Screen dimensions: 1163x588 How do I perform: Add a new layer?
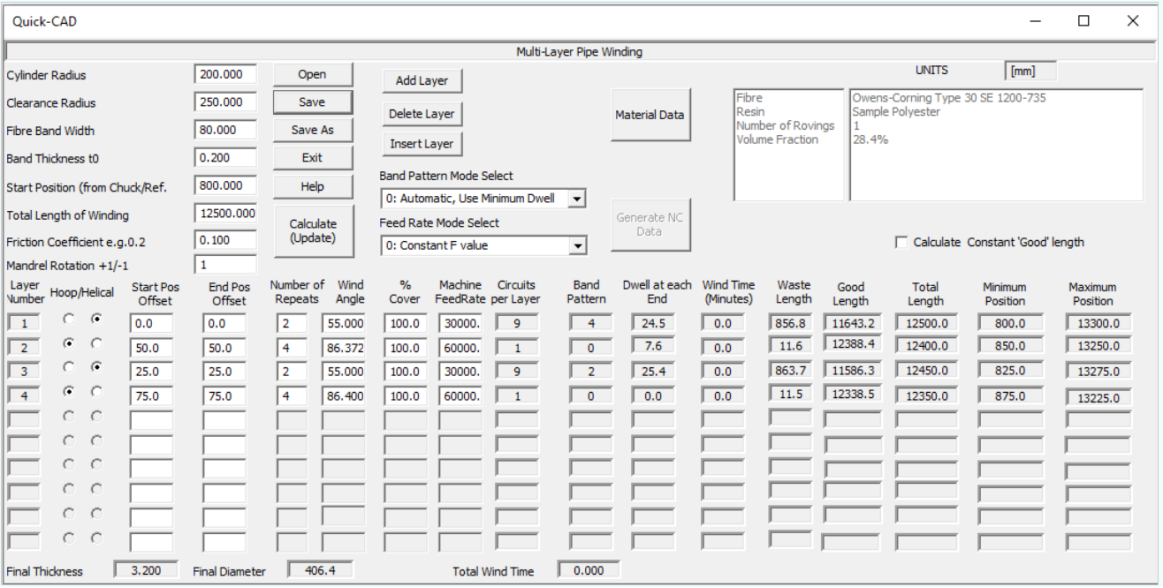click(422, 81)
